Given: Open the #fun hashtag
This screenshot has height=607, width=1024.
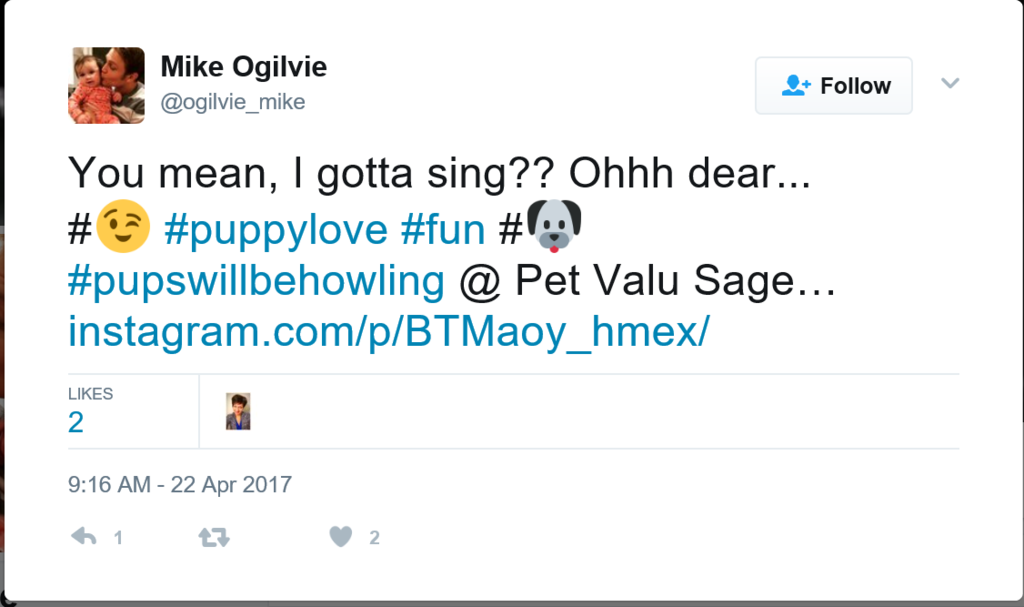Looking at the screenshot, I should [443, 230].
